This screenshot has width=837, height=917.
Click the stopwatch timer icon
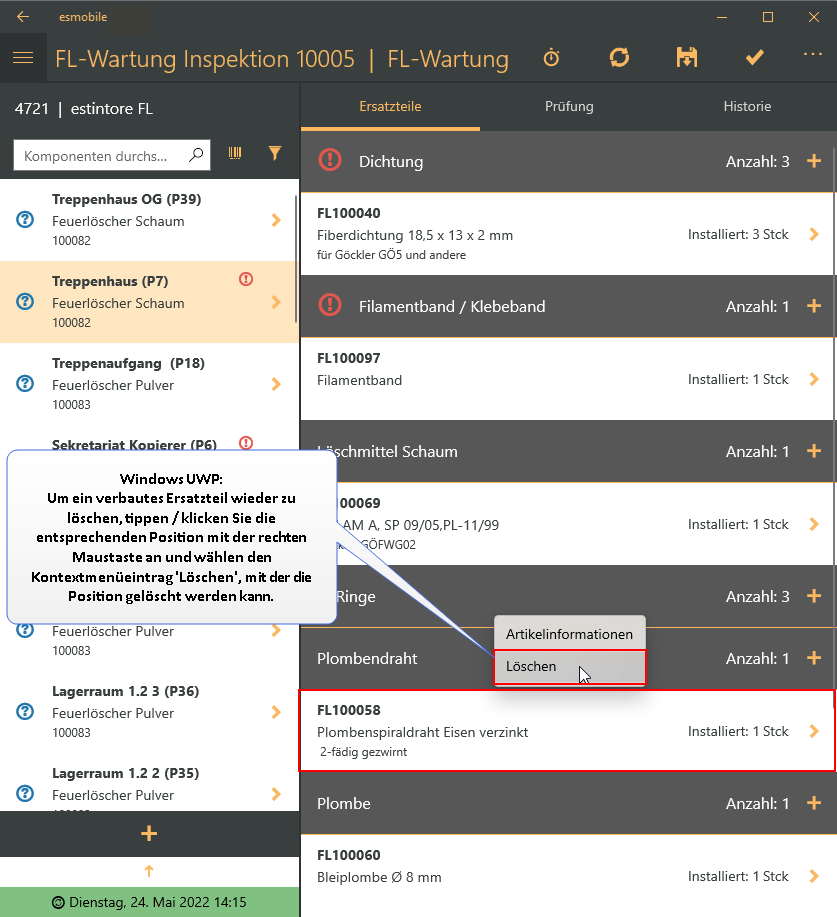552,58
